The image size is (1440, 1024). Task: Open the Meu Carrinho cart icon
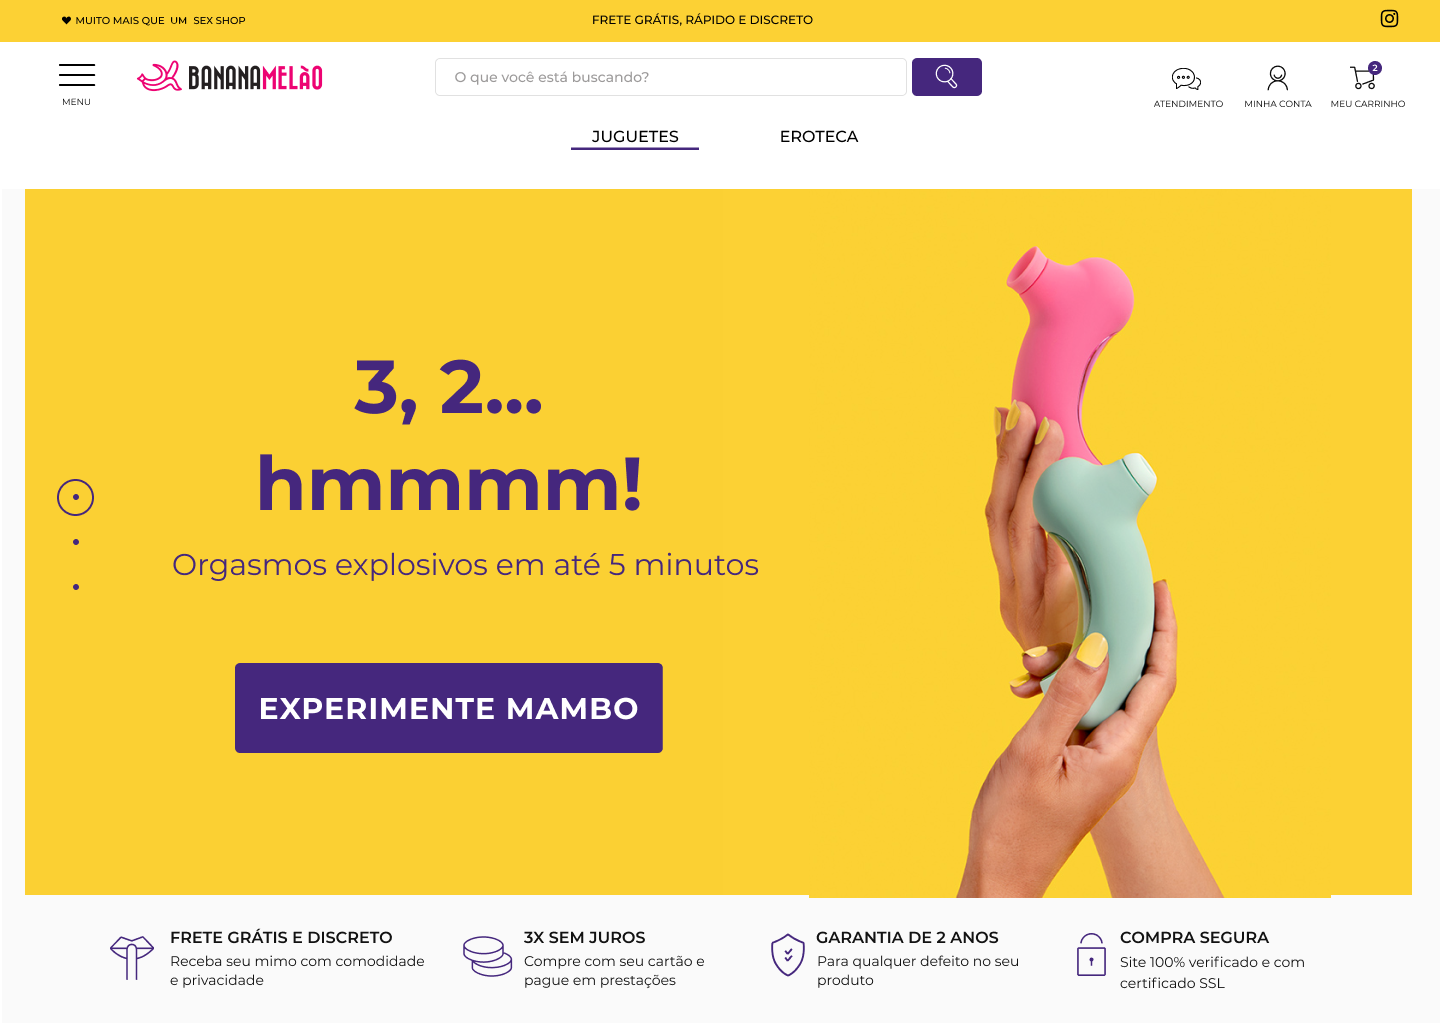click(x=1365, y=77)
